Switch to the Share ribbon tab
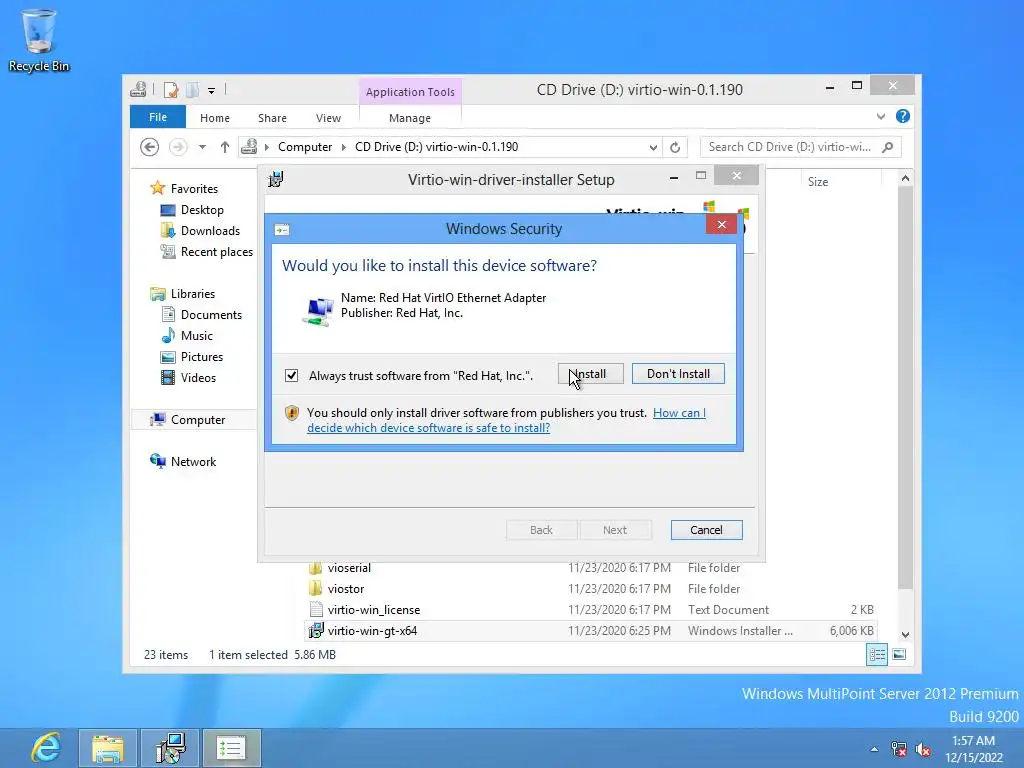The image size is (1024, 768). tap(272, 118)
